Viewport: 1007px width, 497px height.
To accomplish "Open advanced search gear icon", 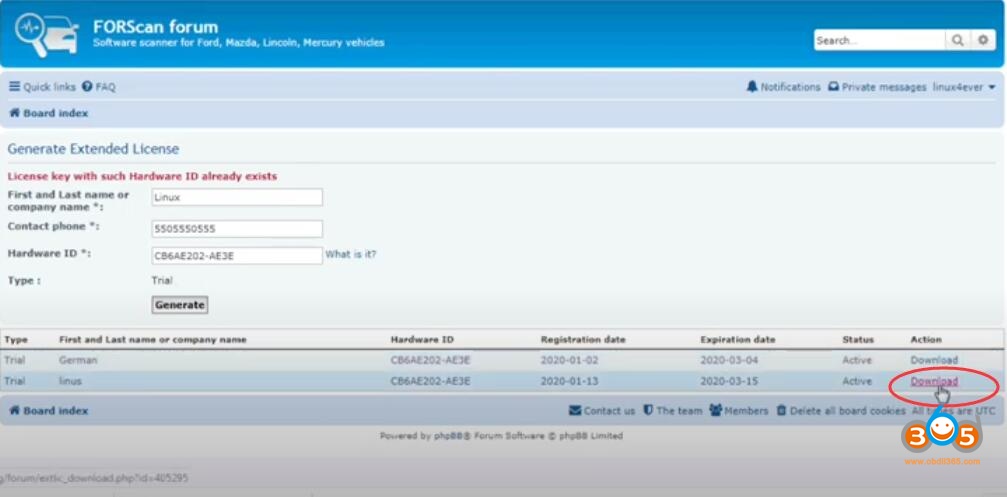I will 983,40.
